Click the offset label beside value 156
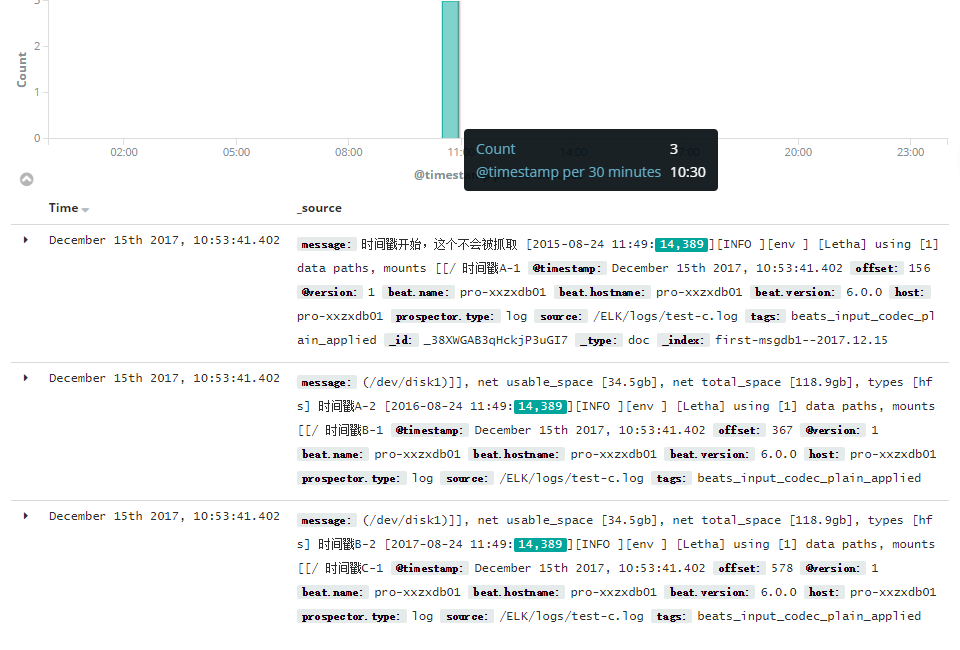This screenshot has height=650, width=960. pyautogui.click(x=876, y=268)
